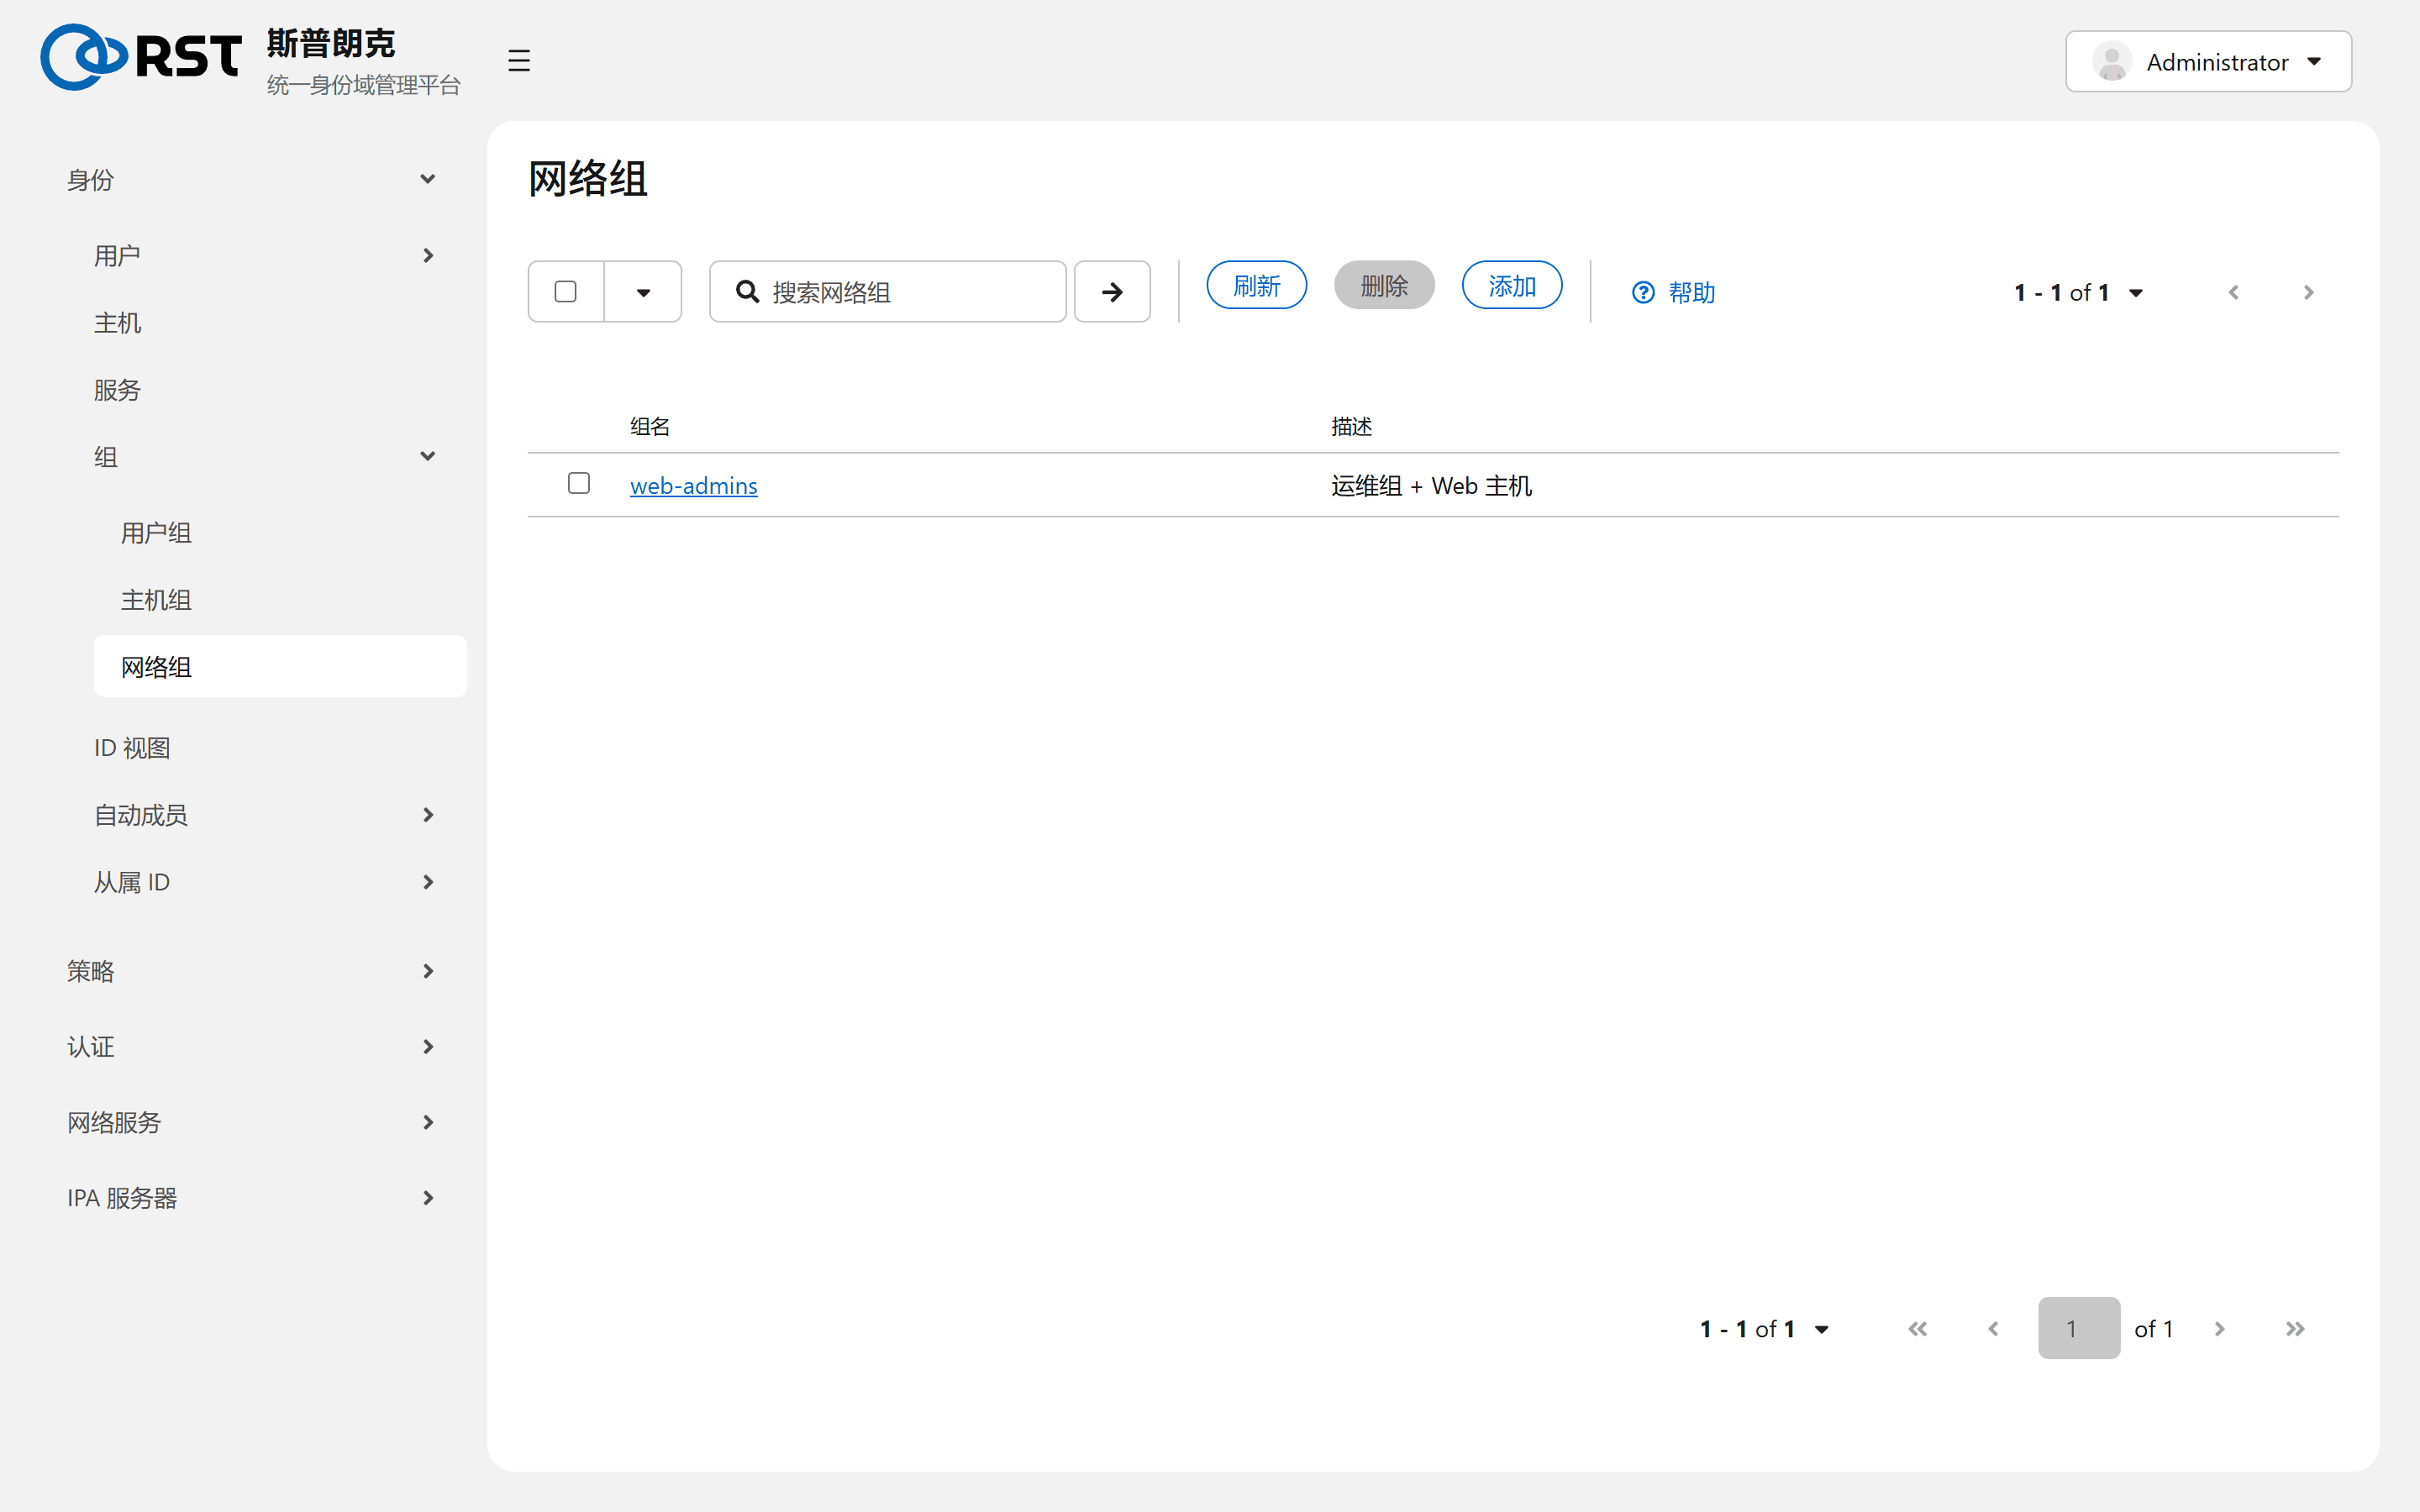This screenshot has width=2420, height=1512.
Task: Expand the 从属 ID navigation item
Action: pos(266,882)
